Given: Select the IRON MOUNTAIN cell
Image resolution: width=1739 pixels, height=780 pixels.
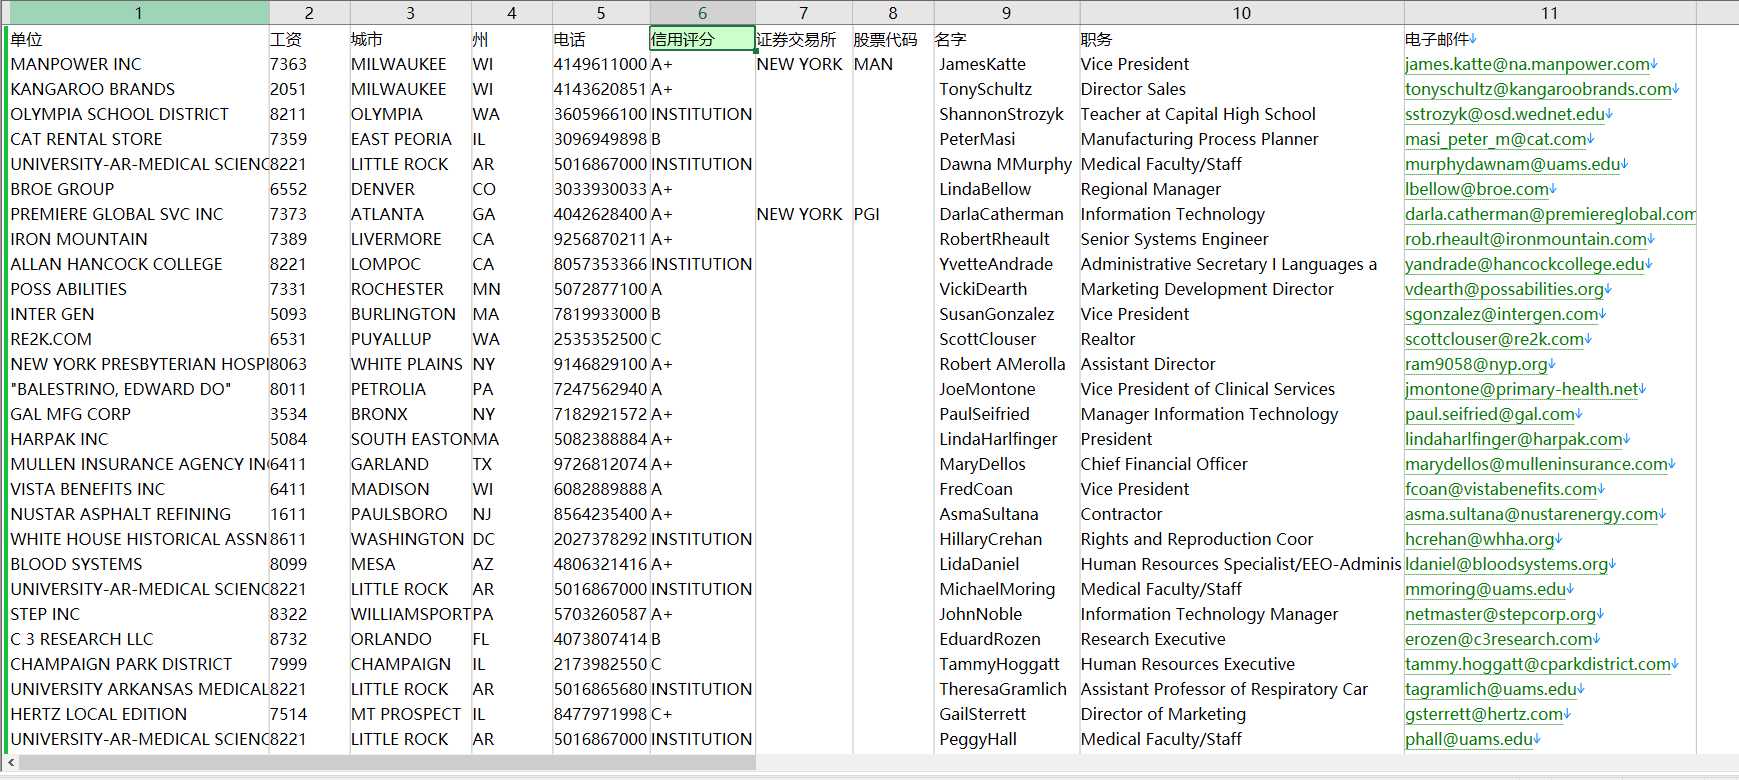Looking at the screenshot, I should click(x=138, y=239).
